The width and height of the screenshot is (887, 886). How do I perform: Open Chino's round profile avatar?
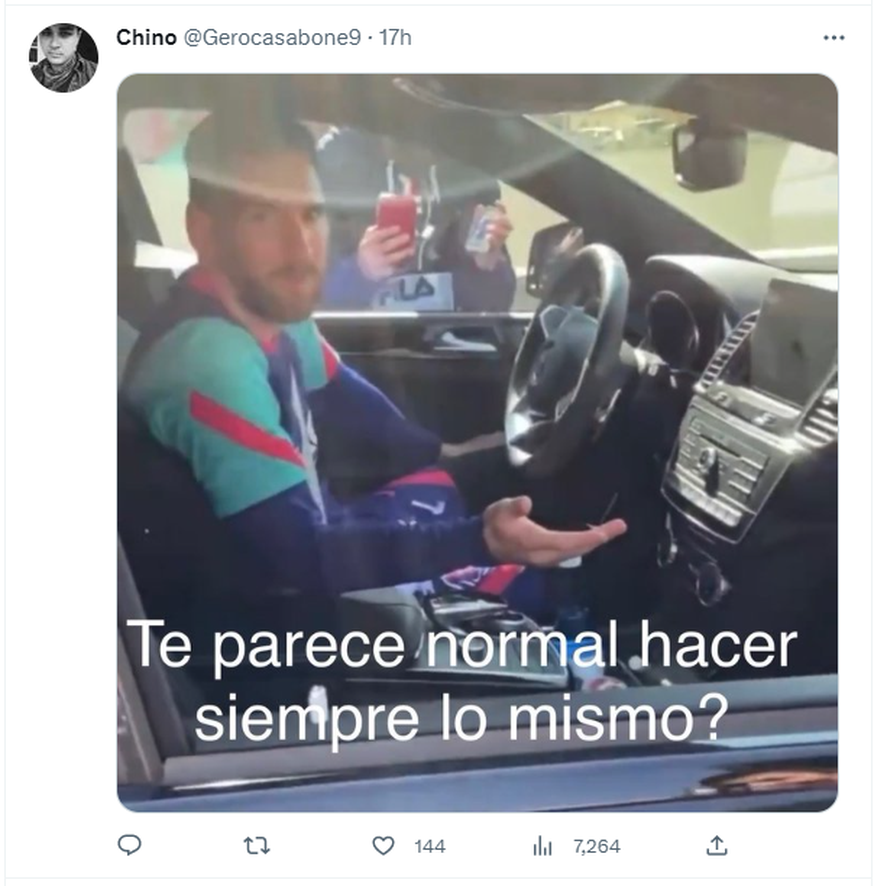click(x=63, y=58)
